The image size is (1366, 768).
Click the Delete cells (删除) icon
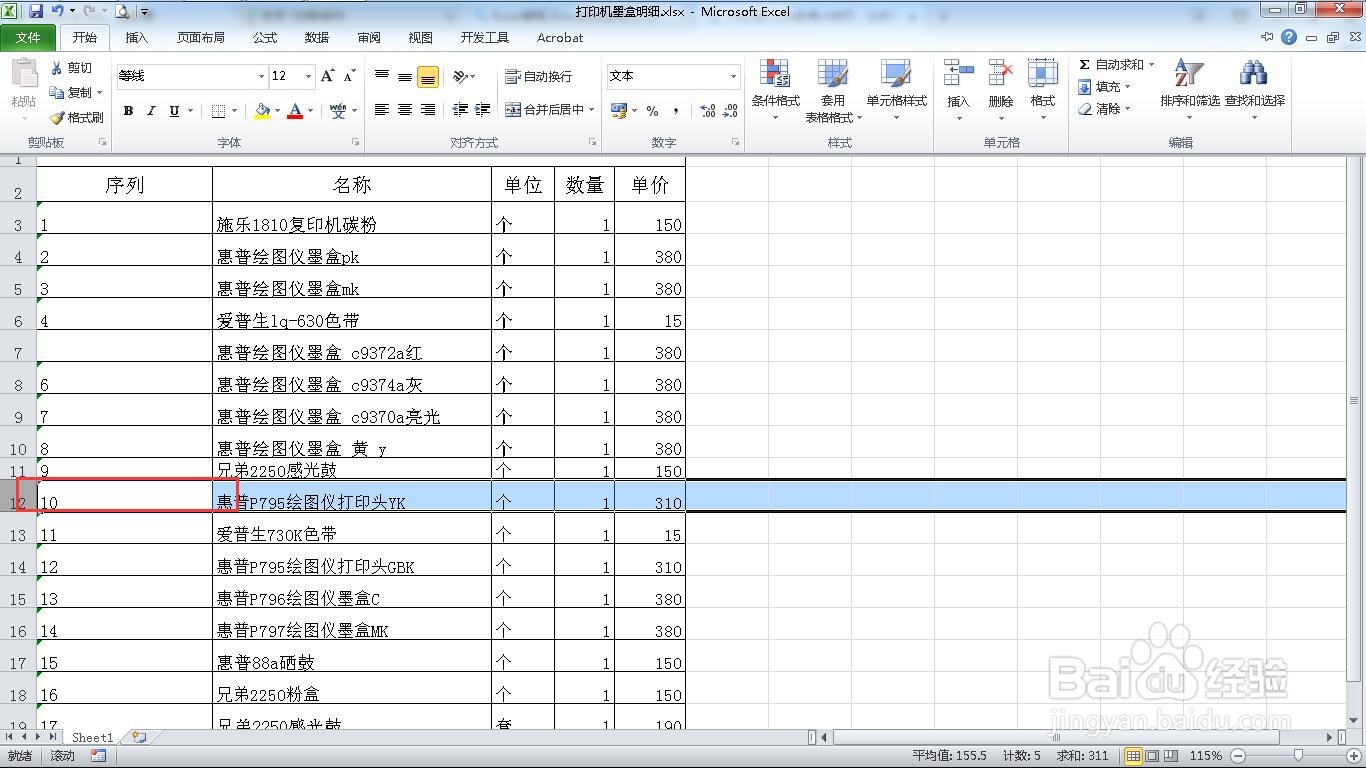click(1000, 73)
